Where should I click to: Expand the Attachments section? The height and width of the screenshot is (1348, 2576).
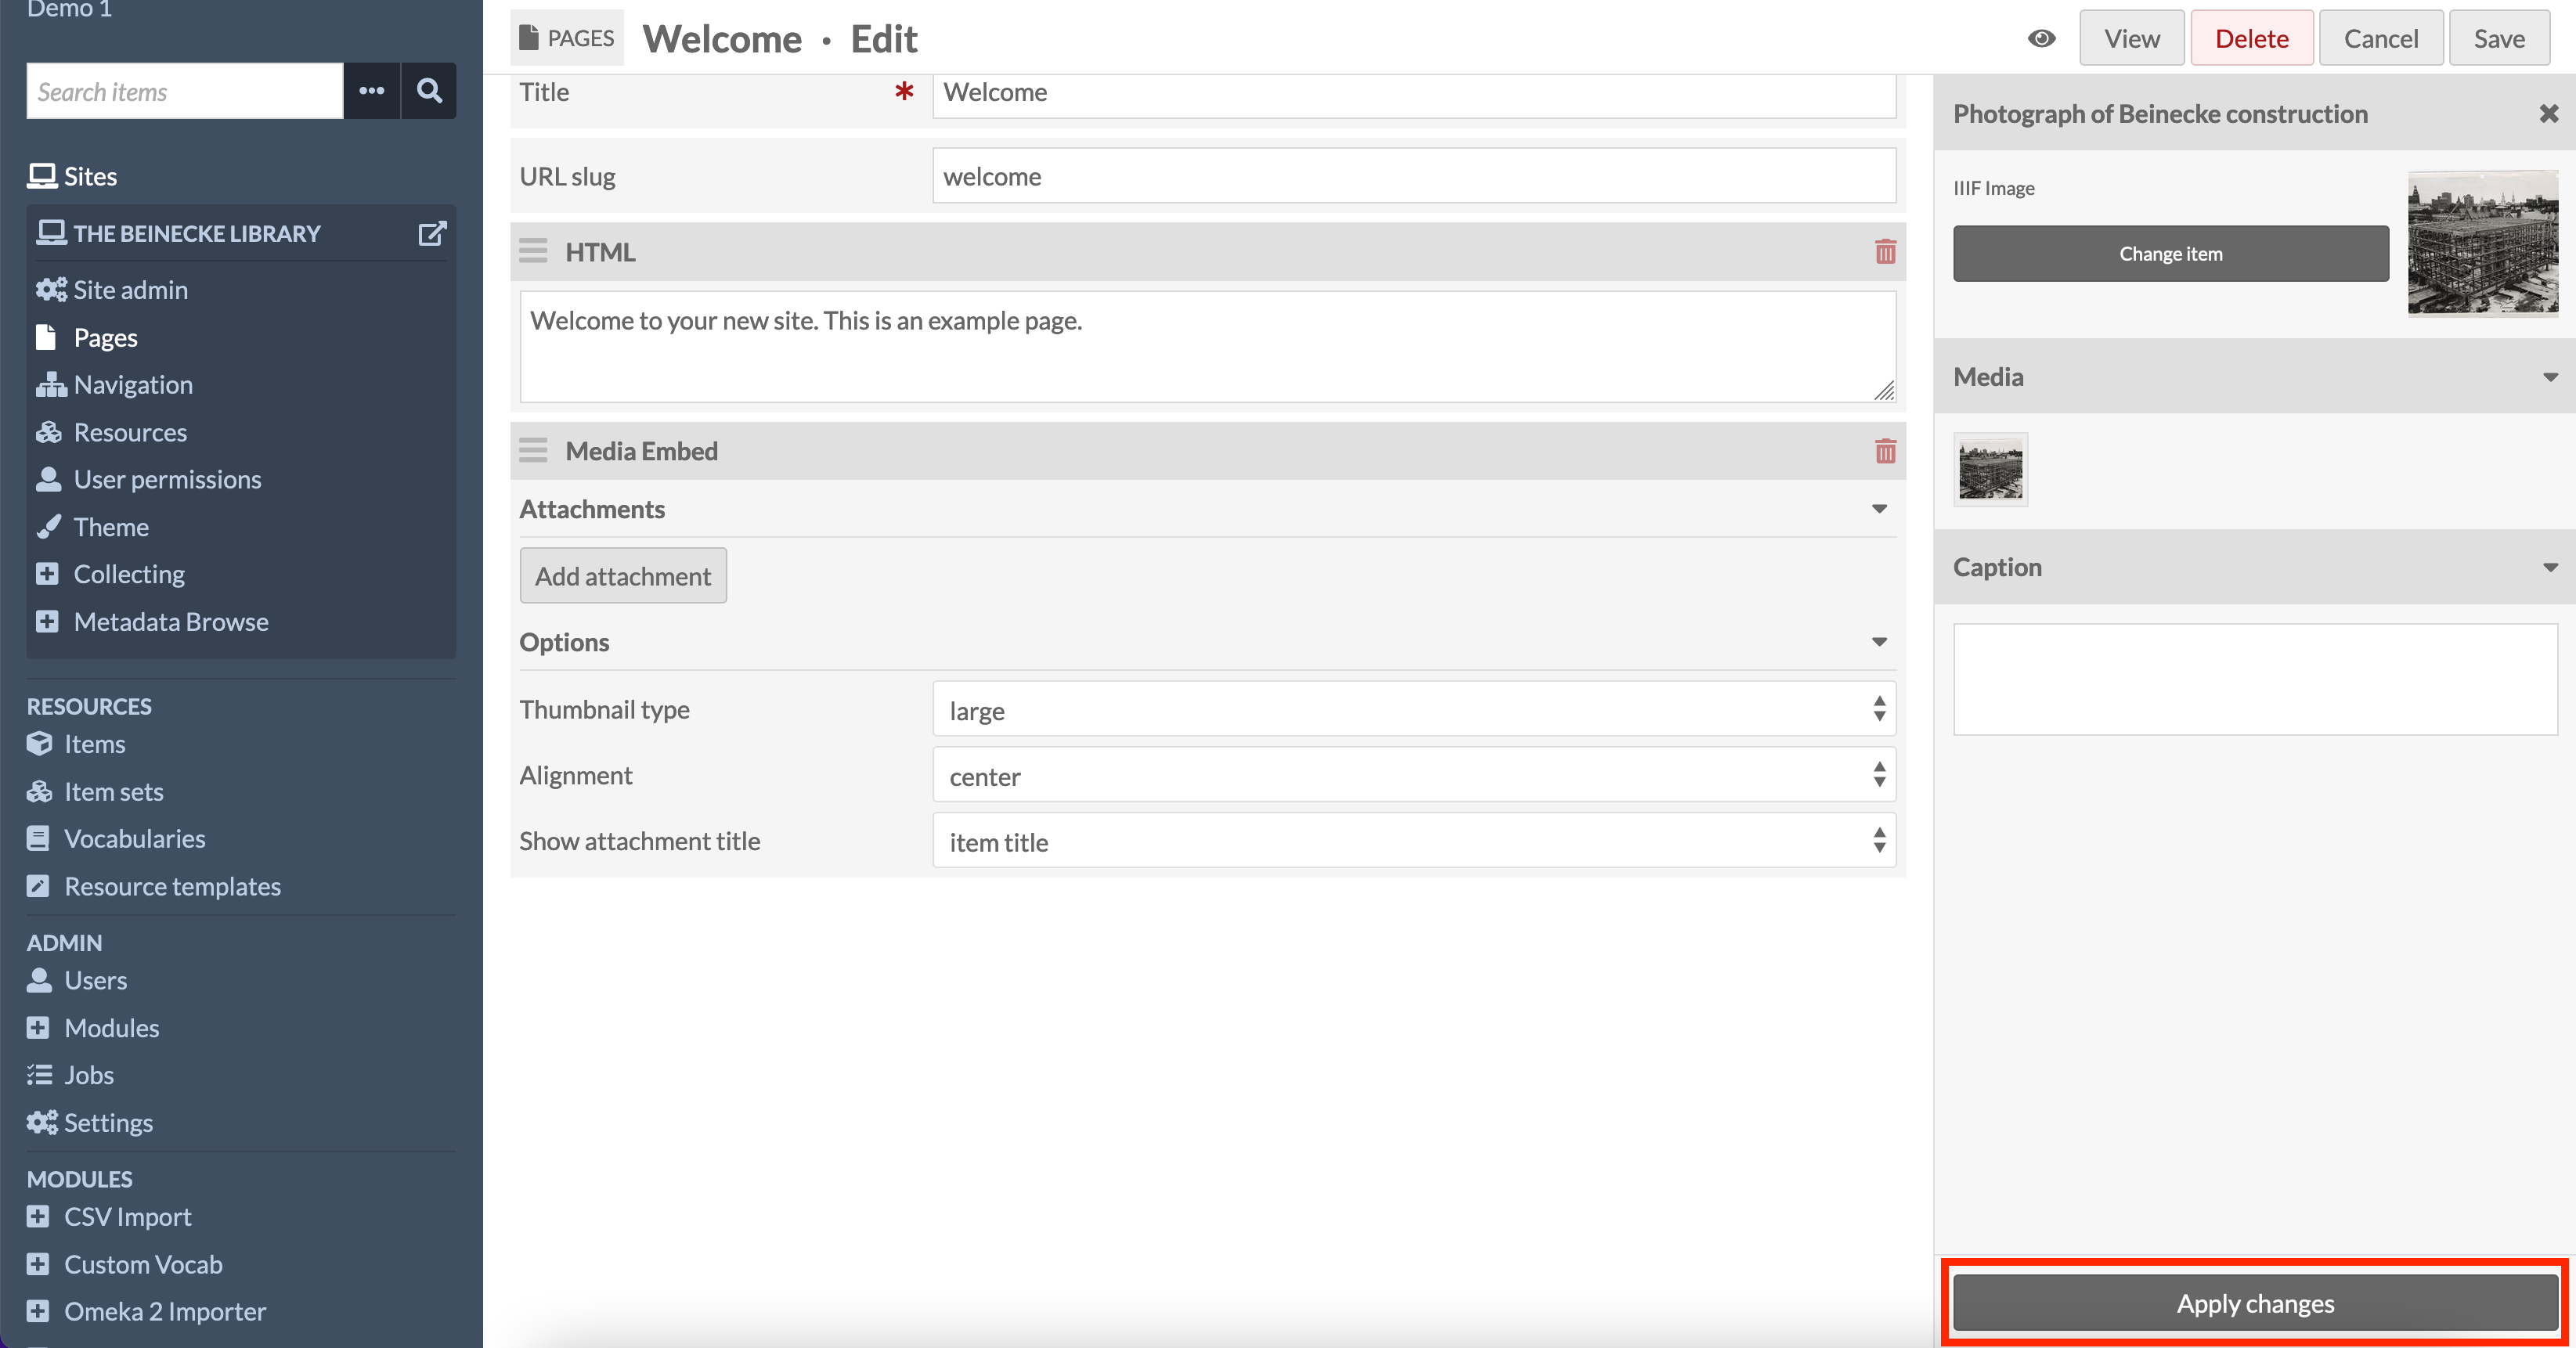click(x=1879, y=510)
